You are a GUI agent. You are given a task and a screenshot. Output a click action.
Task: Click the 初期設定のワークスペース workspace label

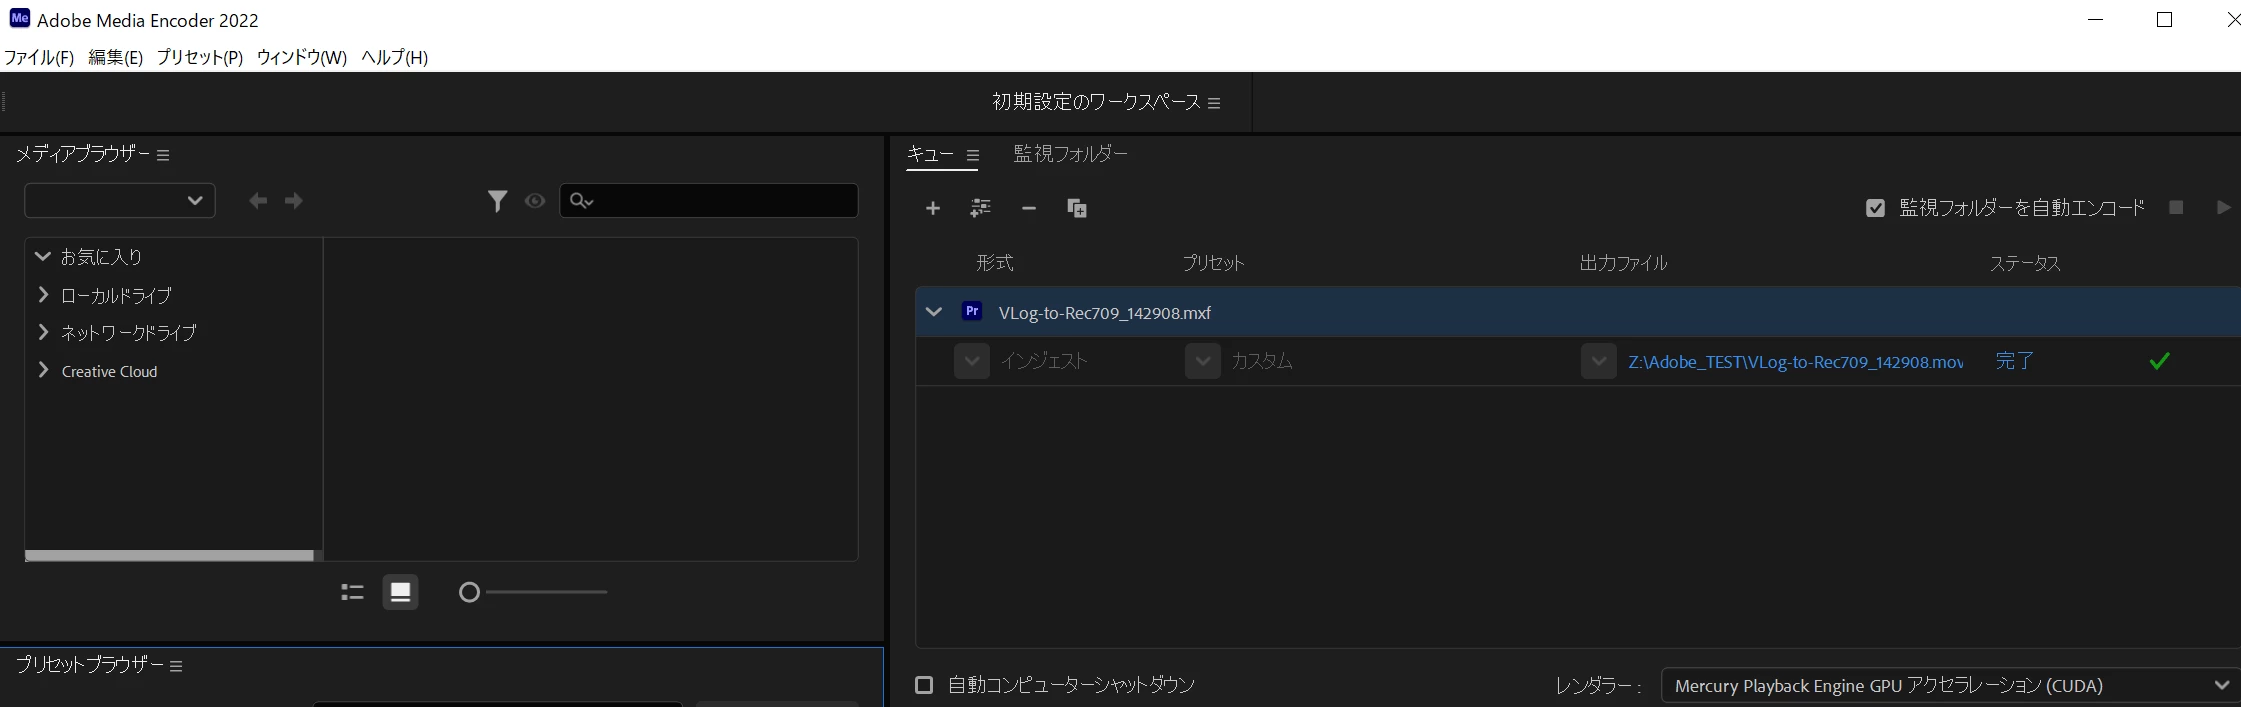coord(1096,102)
